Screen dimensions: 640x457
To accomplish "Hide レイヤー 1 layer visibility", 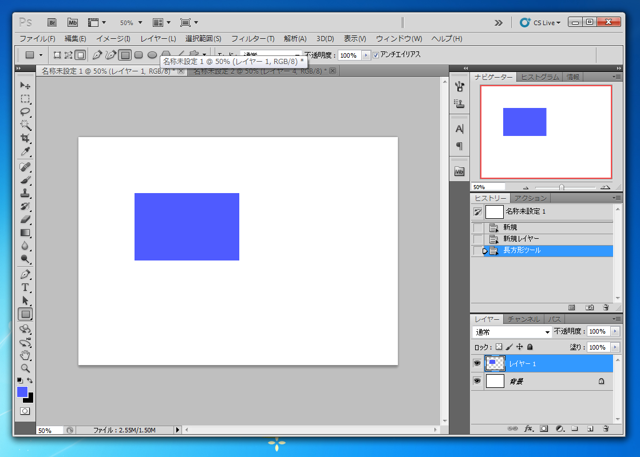I will click(477, 364).
